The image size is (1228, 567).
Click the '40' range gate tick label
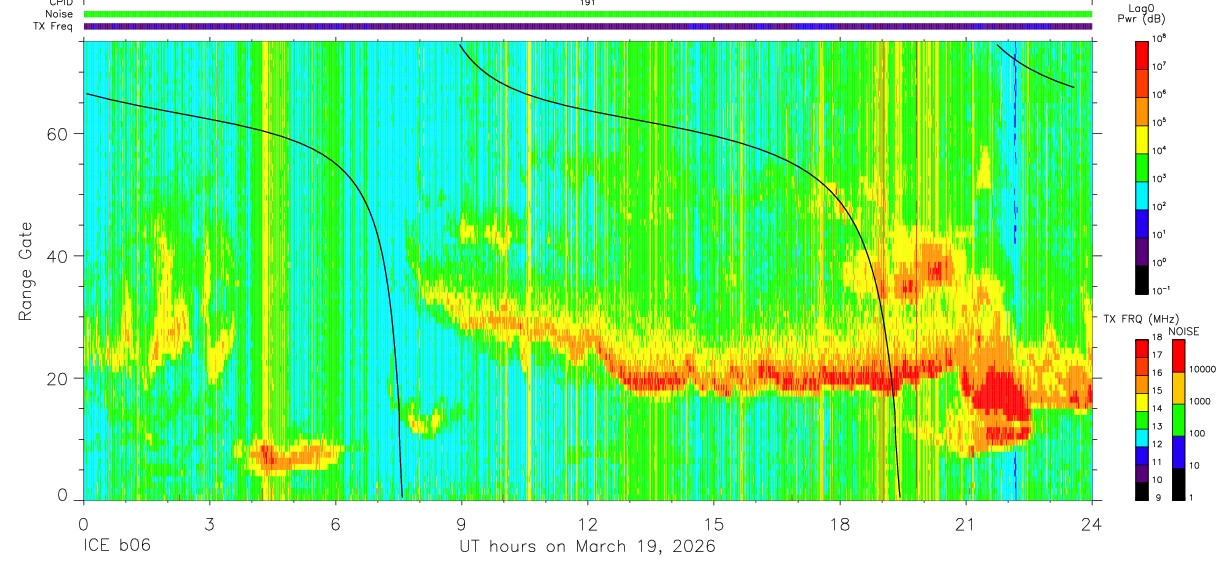(x=59, y=256)
